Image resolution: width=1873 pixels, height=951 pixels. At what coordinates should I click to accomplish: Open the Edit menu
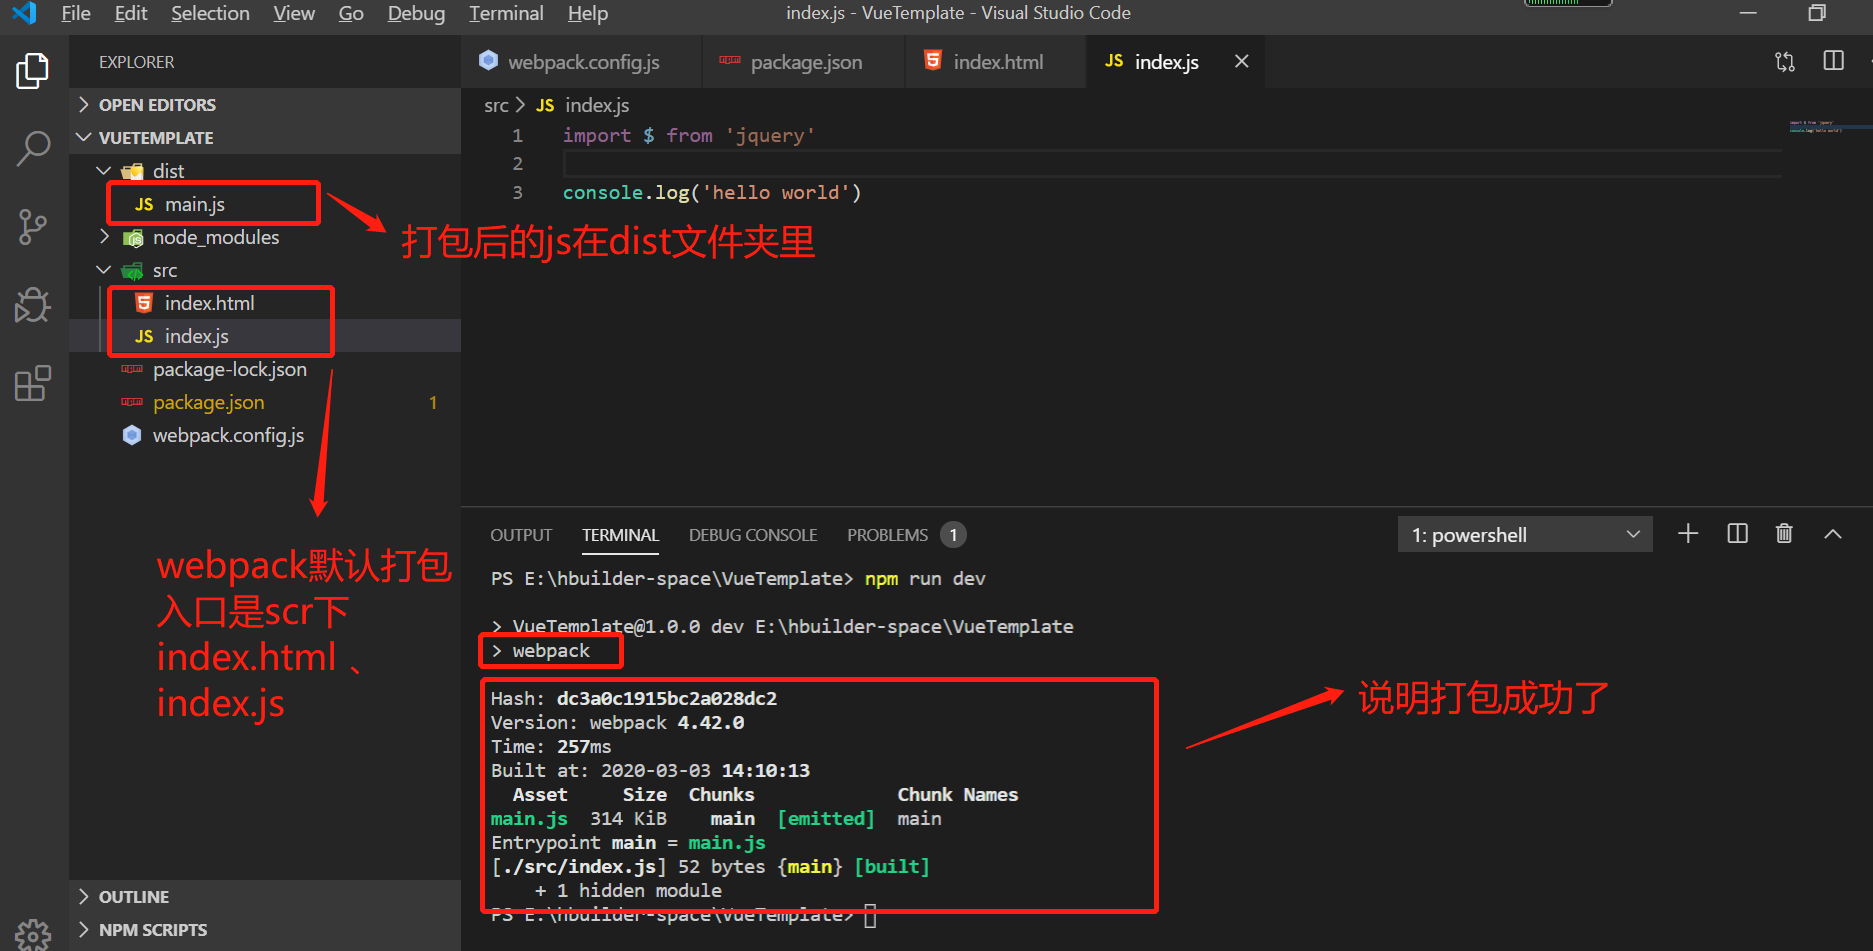point(131,13)
